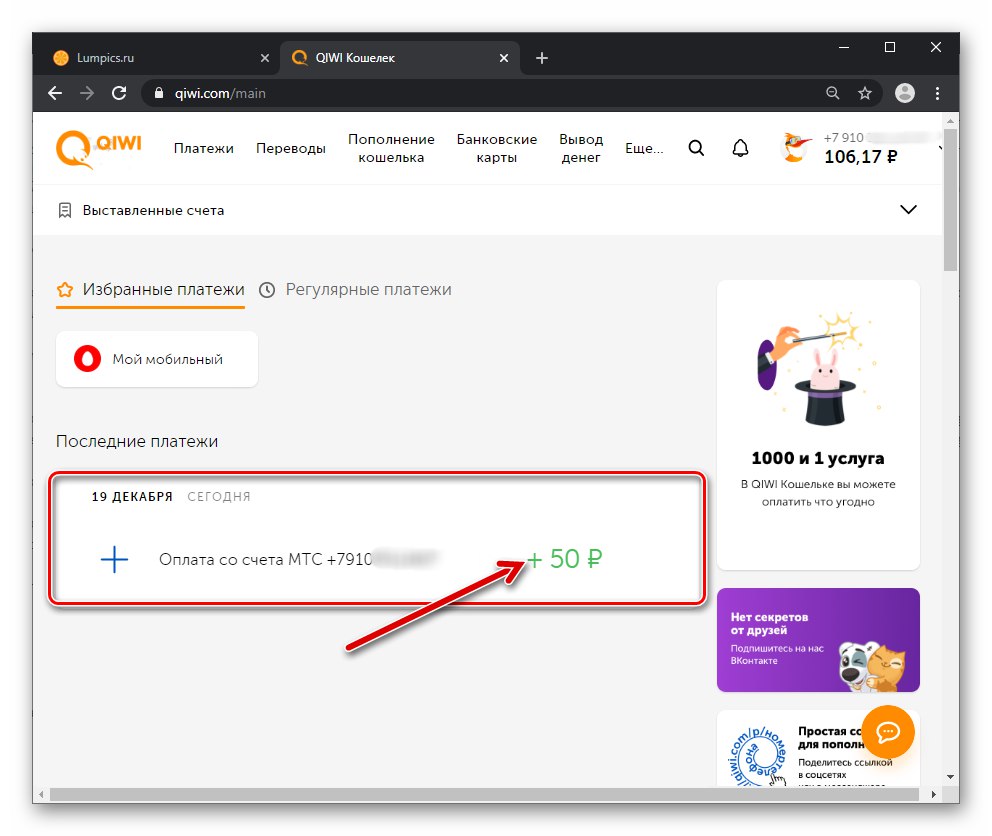This screenshot has width=992, height=836.
Task: Open Платежи menu item
Action: click(x=204, y=148)
